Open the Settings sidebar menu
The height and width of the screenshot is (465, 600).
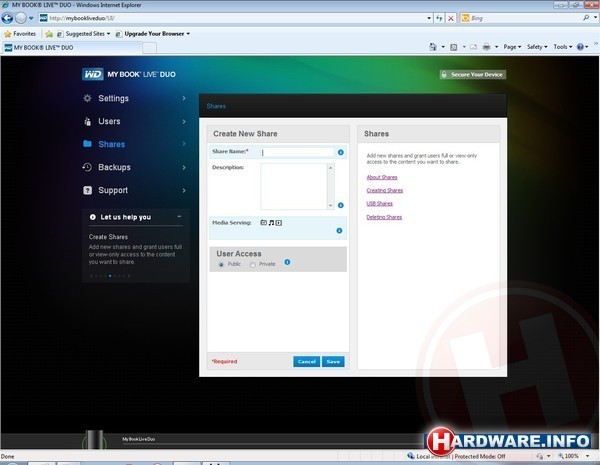(x=135, y=98)
